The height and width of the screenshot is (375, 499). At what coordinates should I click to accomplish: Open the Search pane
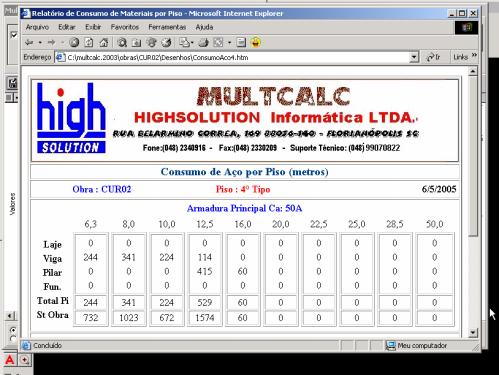(x=122, y=42)
